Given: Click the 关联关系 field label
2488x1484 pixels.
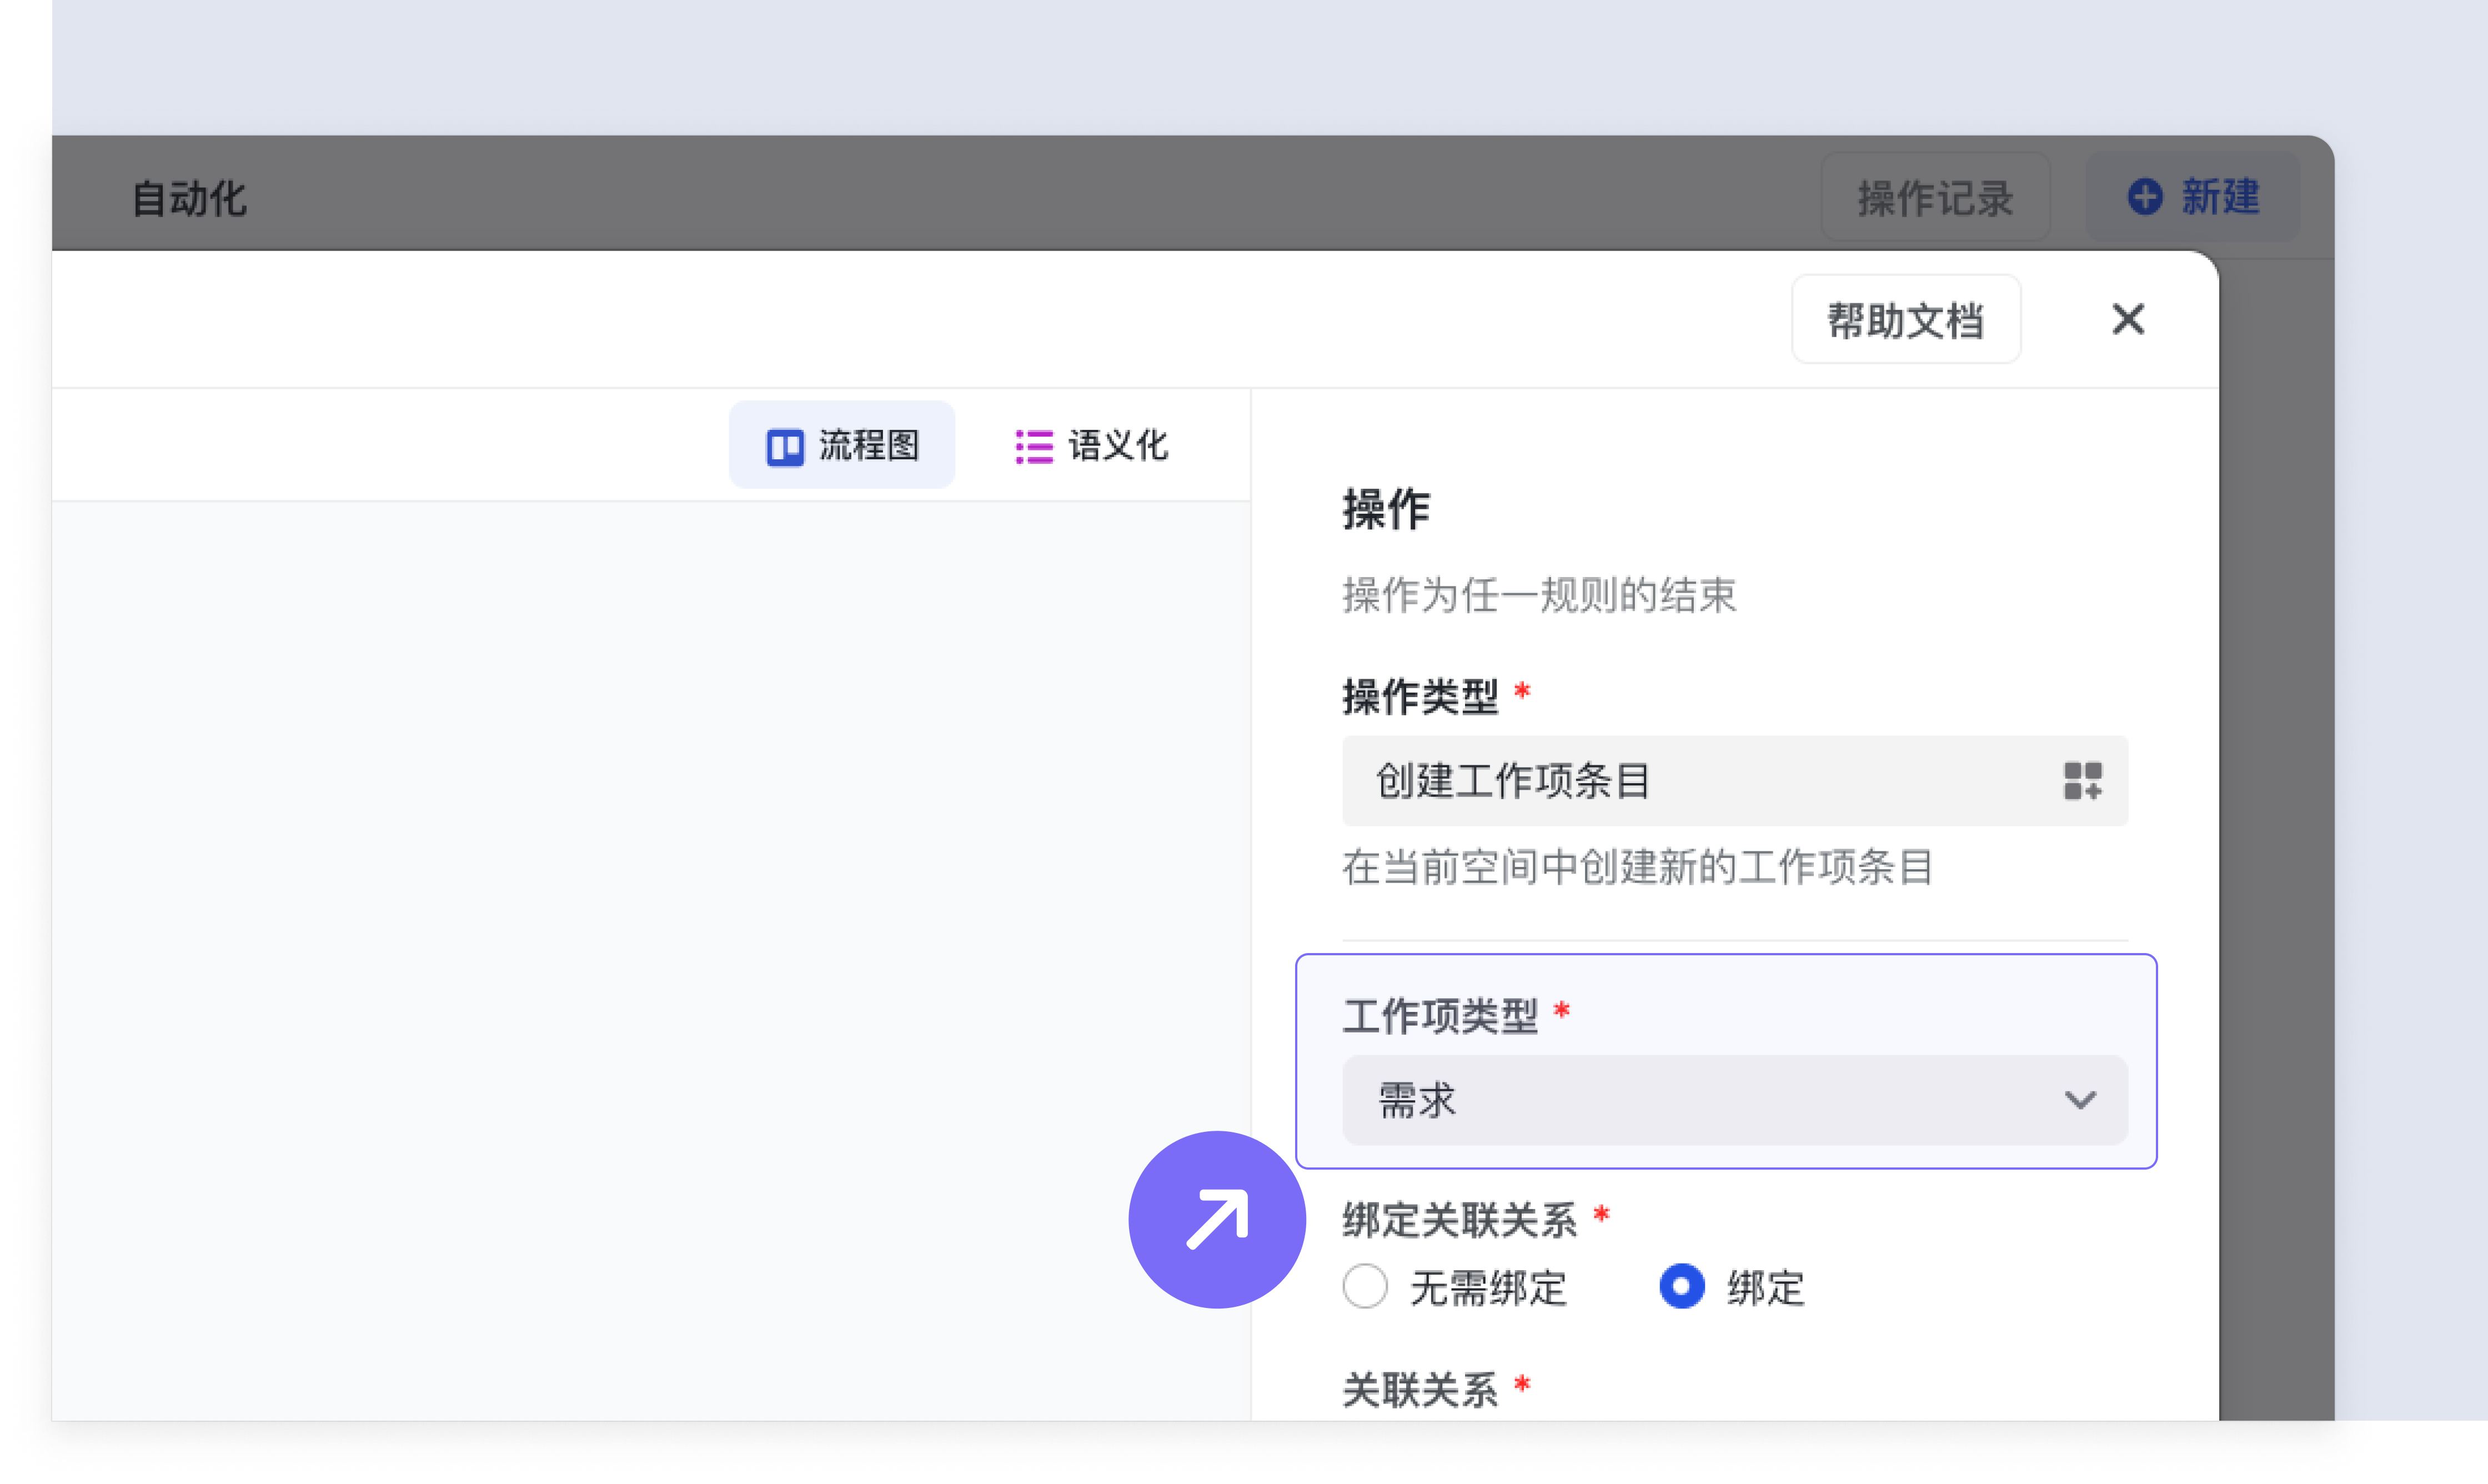Looking at the screenshot, I should point(1420,1390).
